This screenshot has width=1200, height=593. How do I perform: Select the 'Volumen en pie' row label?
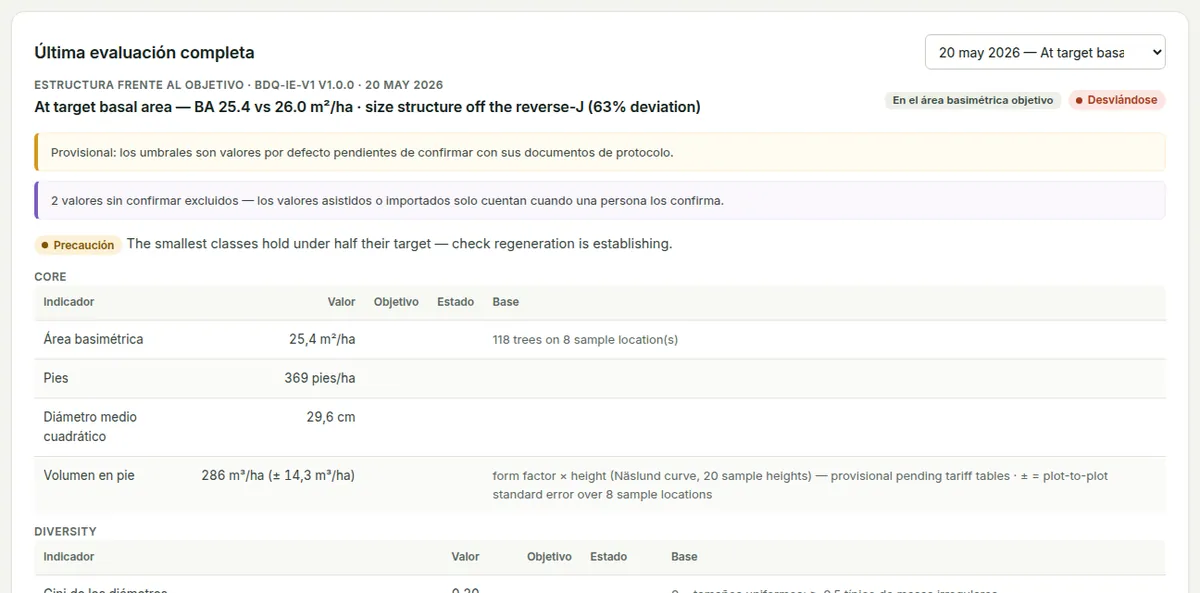(x=89, y=475)
